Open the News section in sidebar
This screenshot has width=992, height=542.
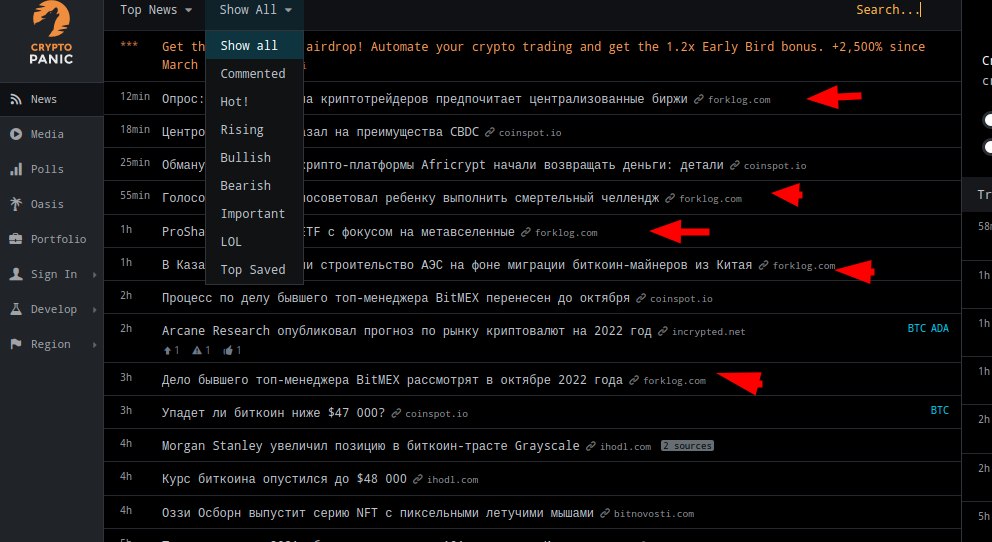[x=43, y=99]
